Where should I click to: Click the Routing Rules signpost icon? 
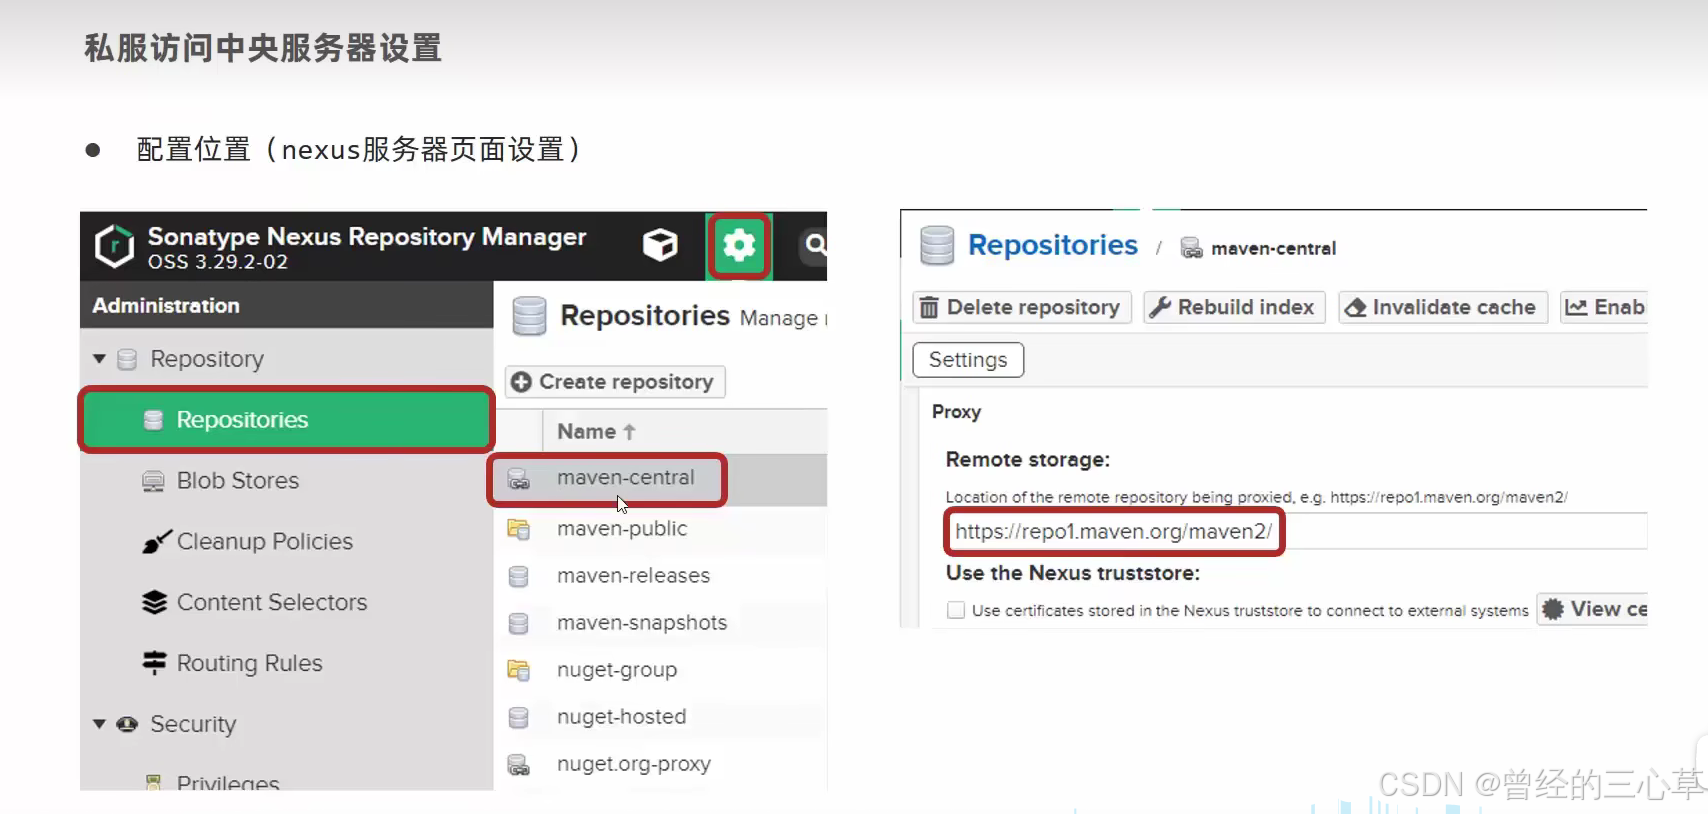coord(154,663)
